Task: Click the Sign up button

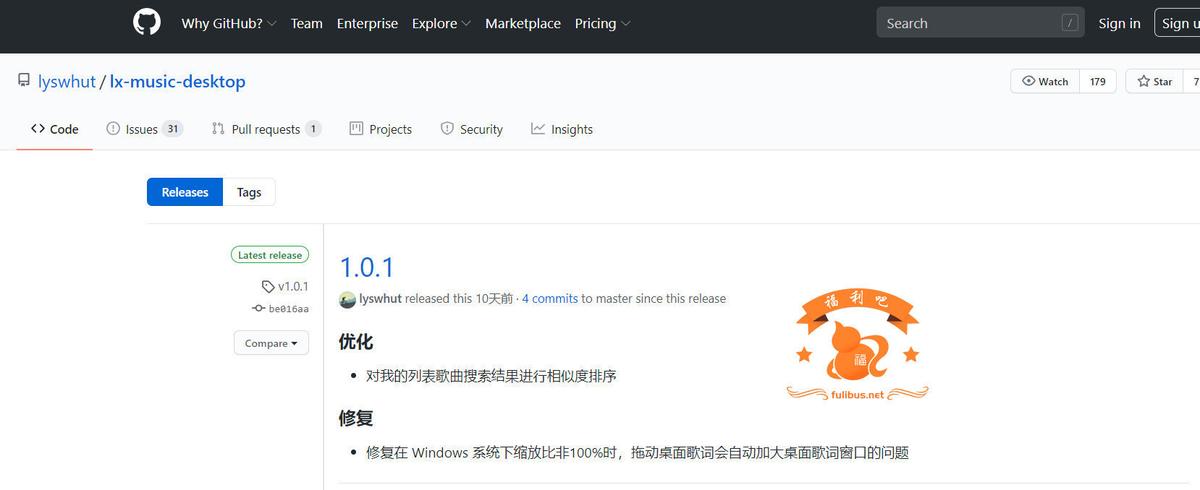Action: tap(1177, 23)
